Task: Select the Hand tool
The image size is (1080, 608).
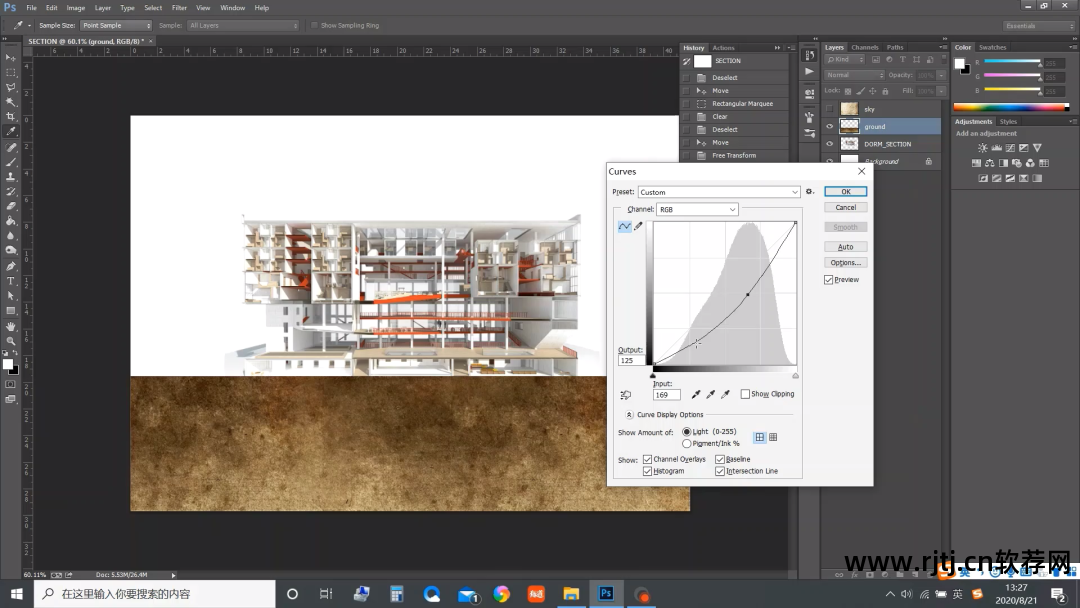Action: tap(10, 326)
